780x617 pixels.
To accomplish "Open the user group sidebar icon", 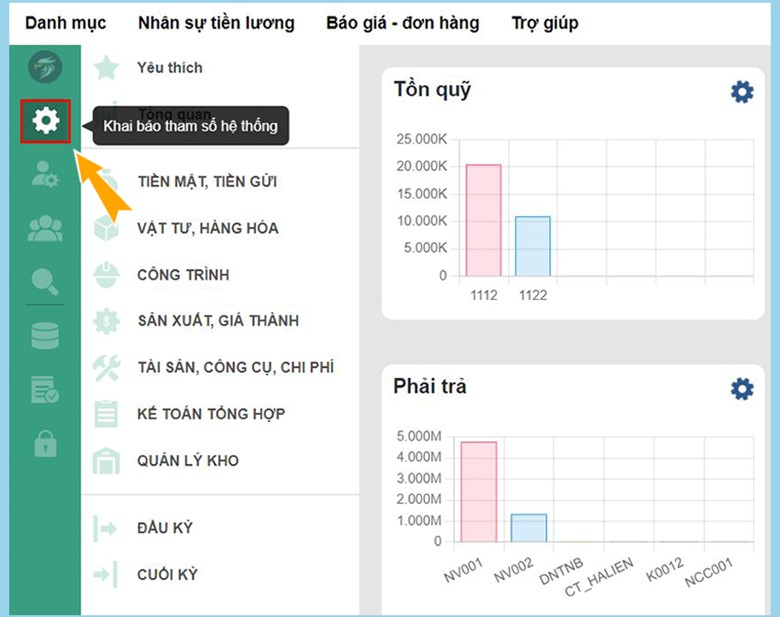I will tap(45, 229).
